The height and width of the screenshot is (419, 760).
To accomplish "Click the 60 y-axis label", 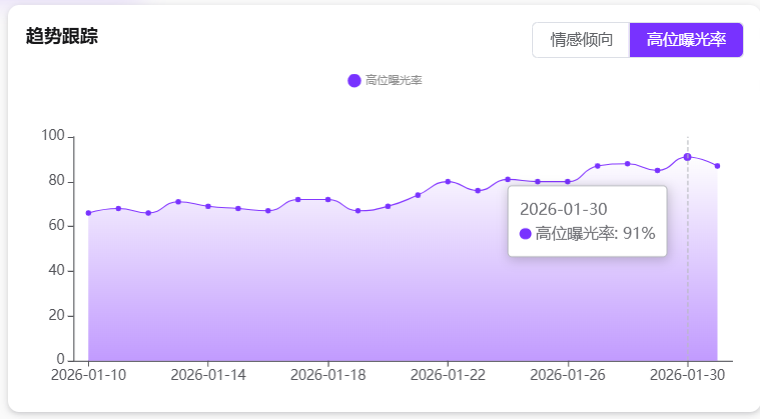I will pos(57,226).
